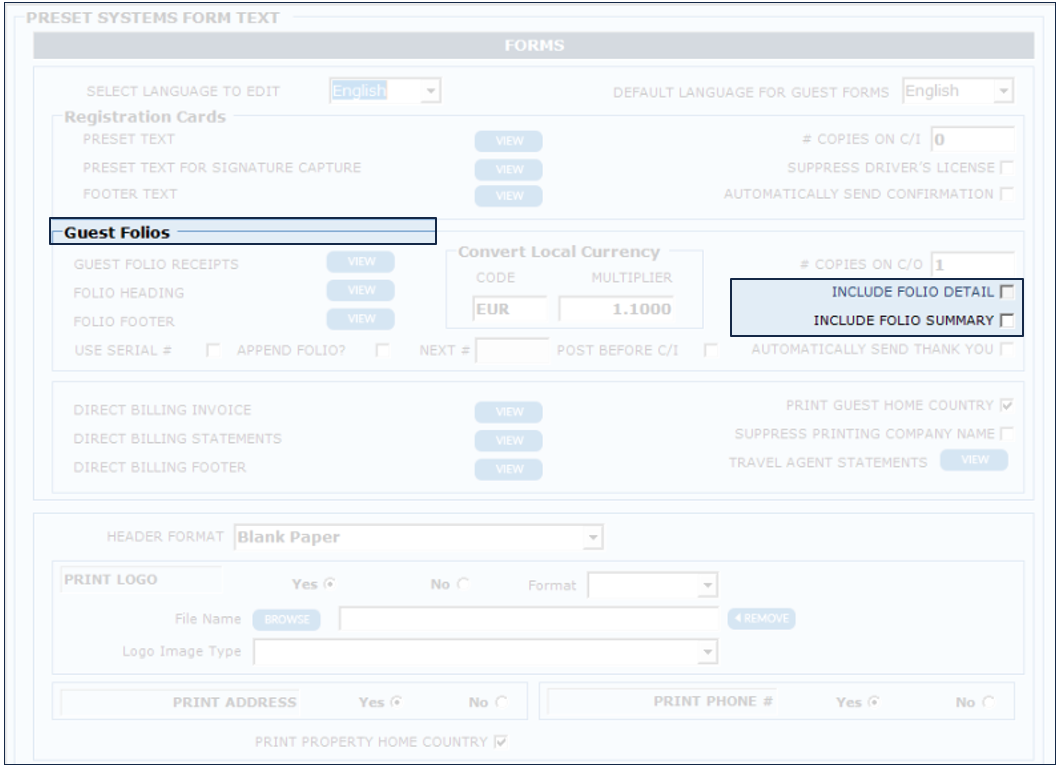View the Guest Folio Receipts text
This screenshot has height=768, width=1060.
tap(361, 262)
